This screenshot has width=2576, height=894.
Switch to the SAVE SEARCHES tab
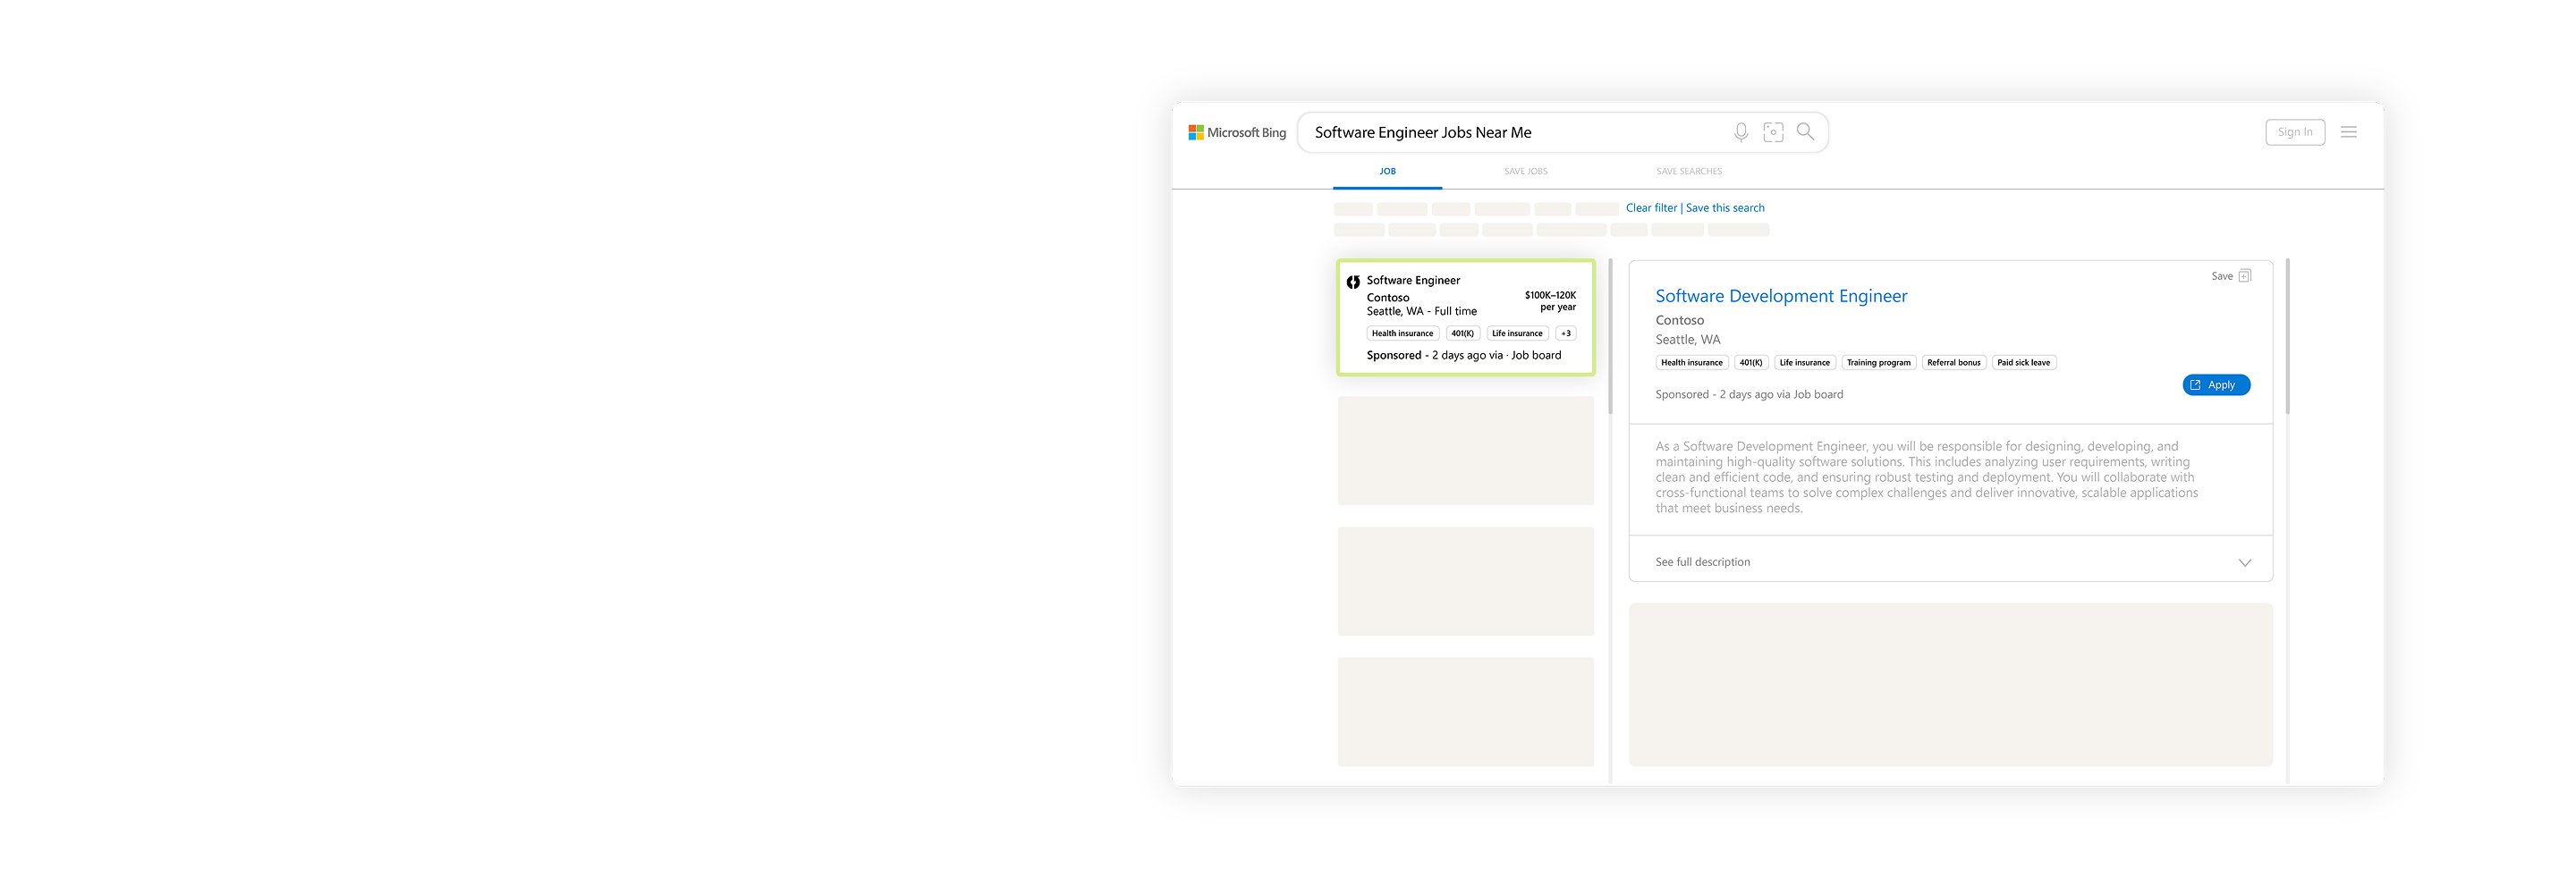pos(1688,172)
